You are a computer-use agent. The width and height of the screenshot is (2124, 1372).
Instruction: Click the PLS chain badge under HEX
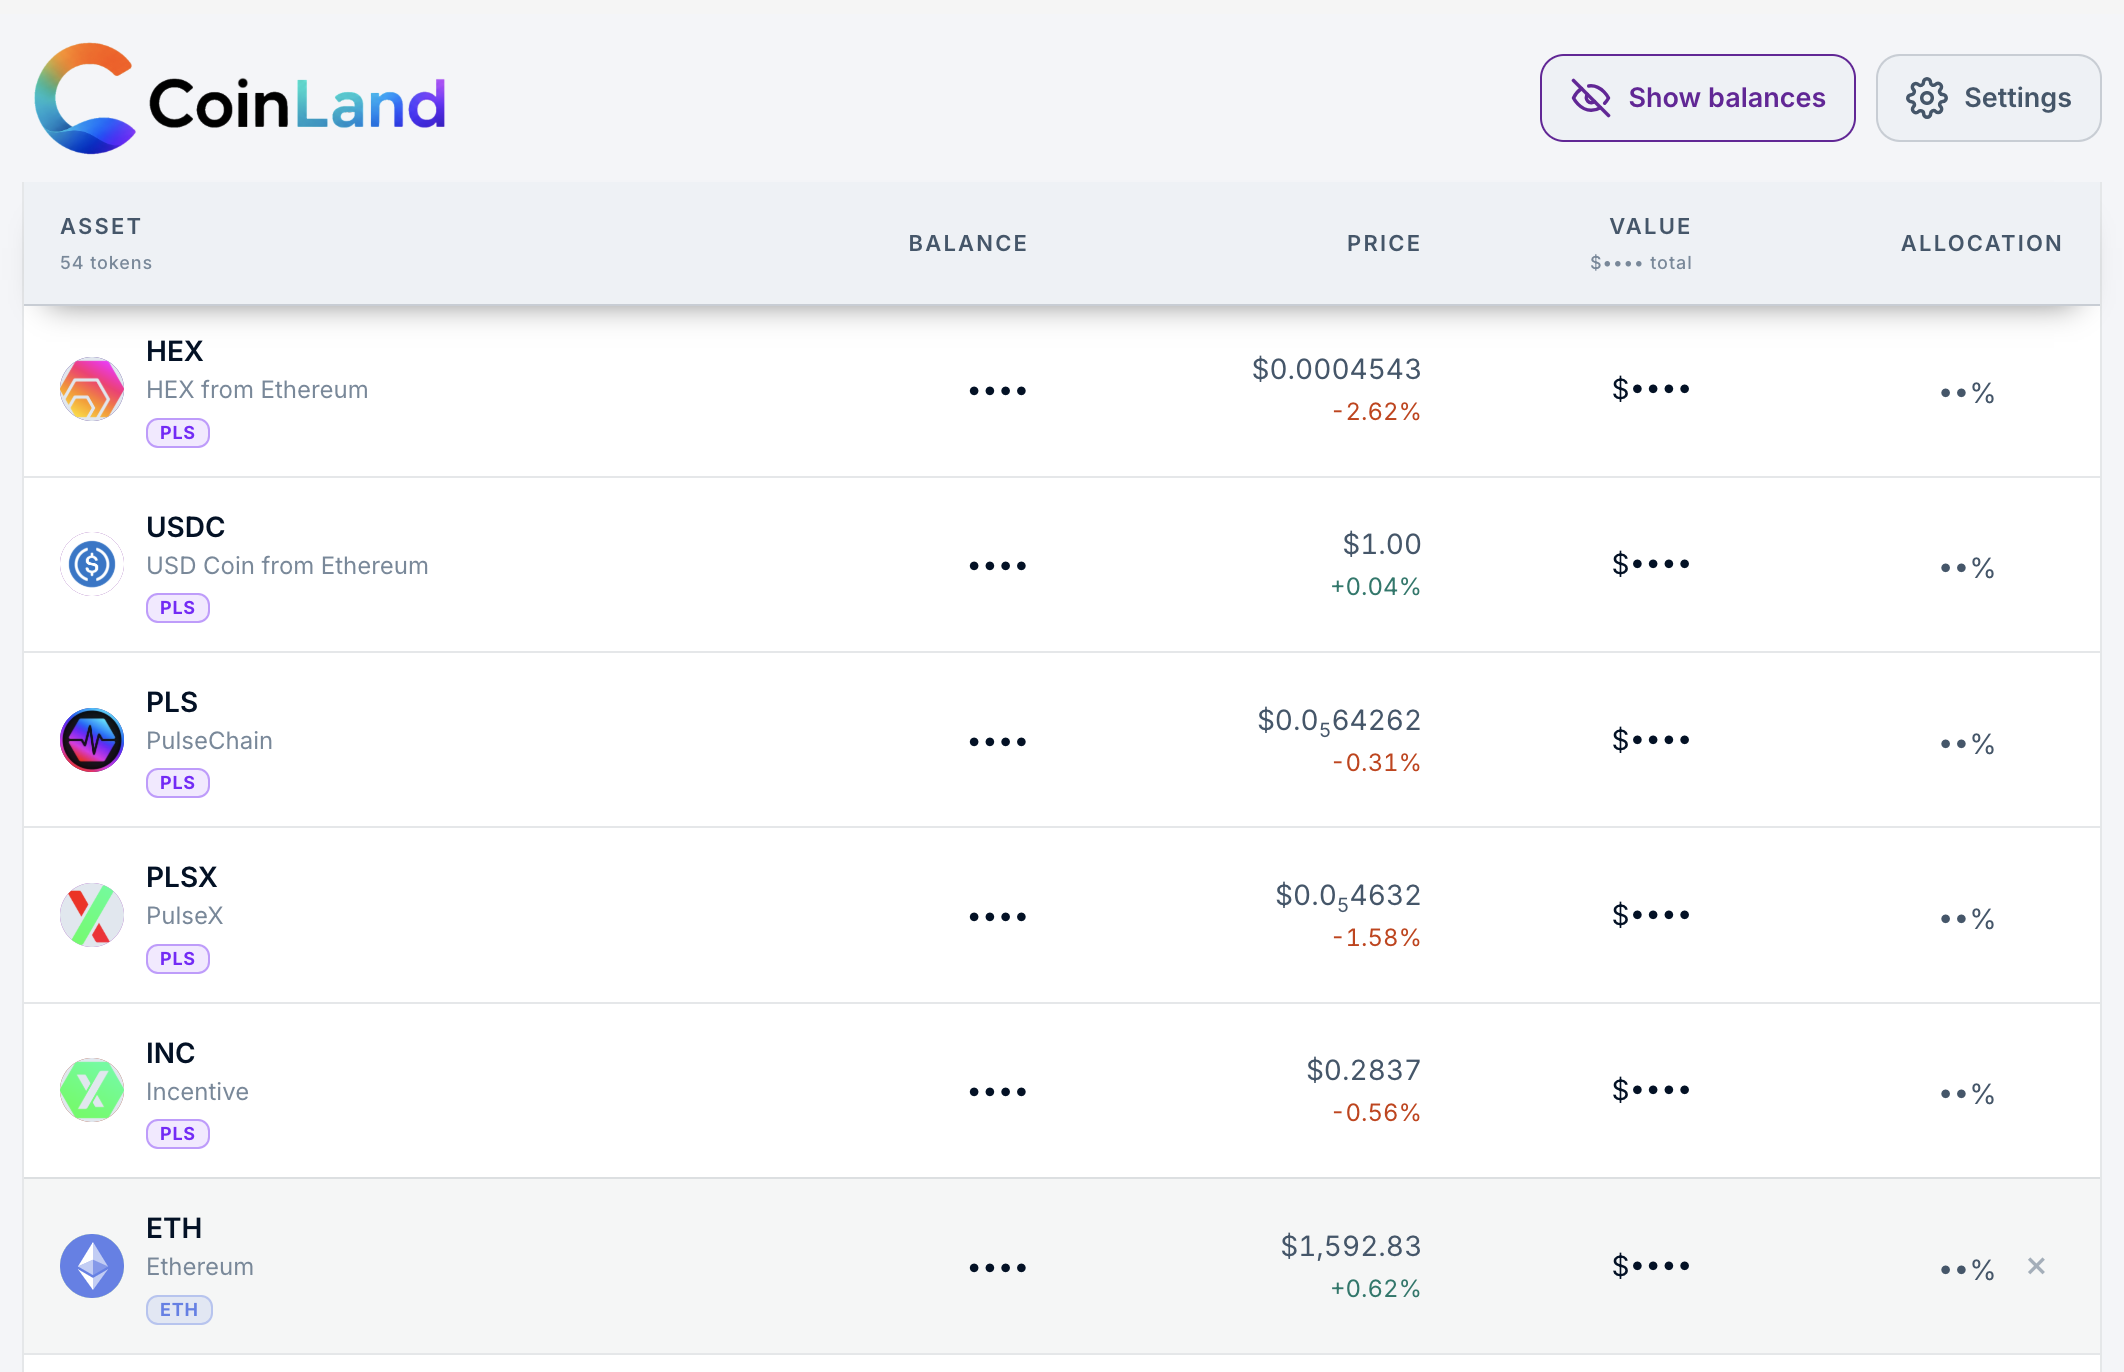(x=178, y=433)
